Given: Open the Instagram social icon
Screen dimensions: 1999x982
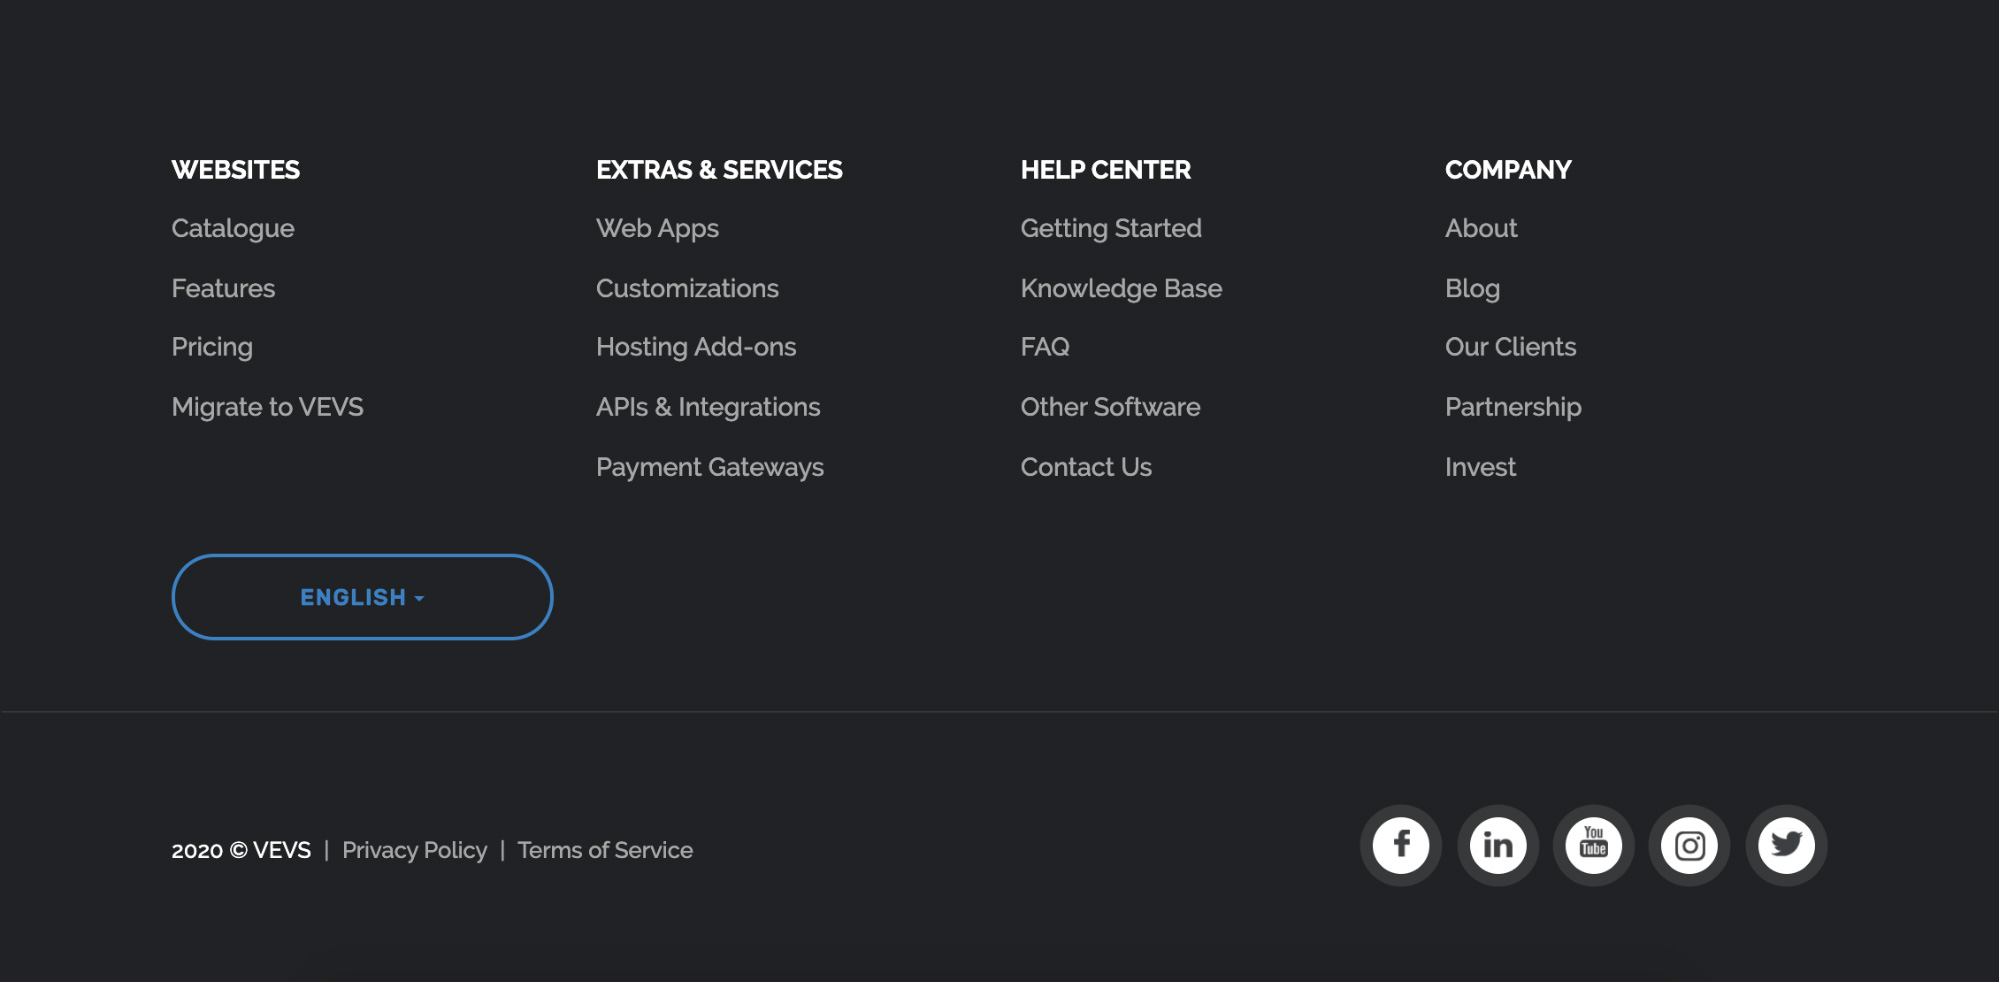Looking at the screenshot, I should 1689,846.
